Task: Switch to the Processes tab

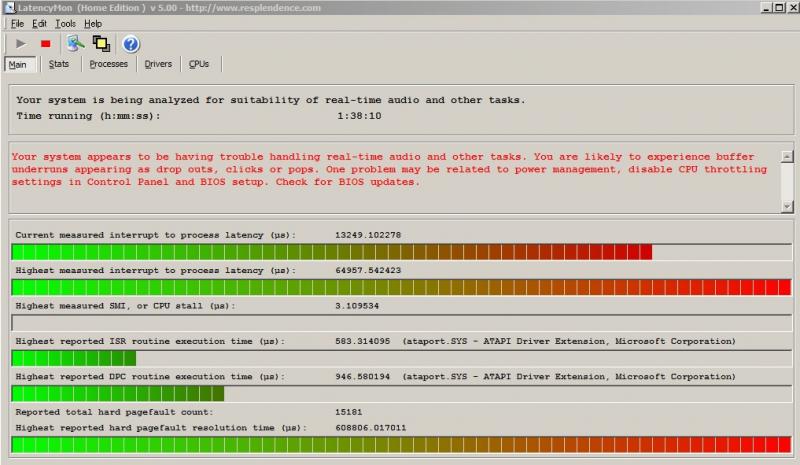Action: pyautogui.click(x=109, y=64)
